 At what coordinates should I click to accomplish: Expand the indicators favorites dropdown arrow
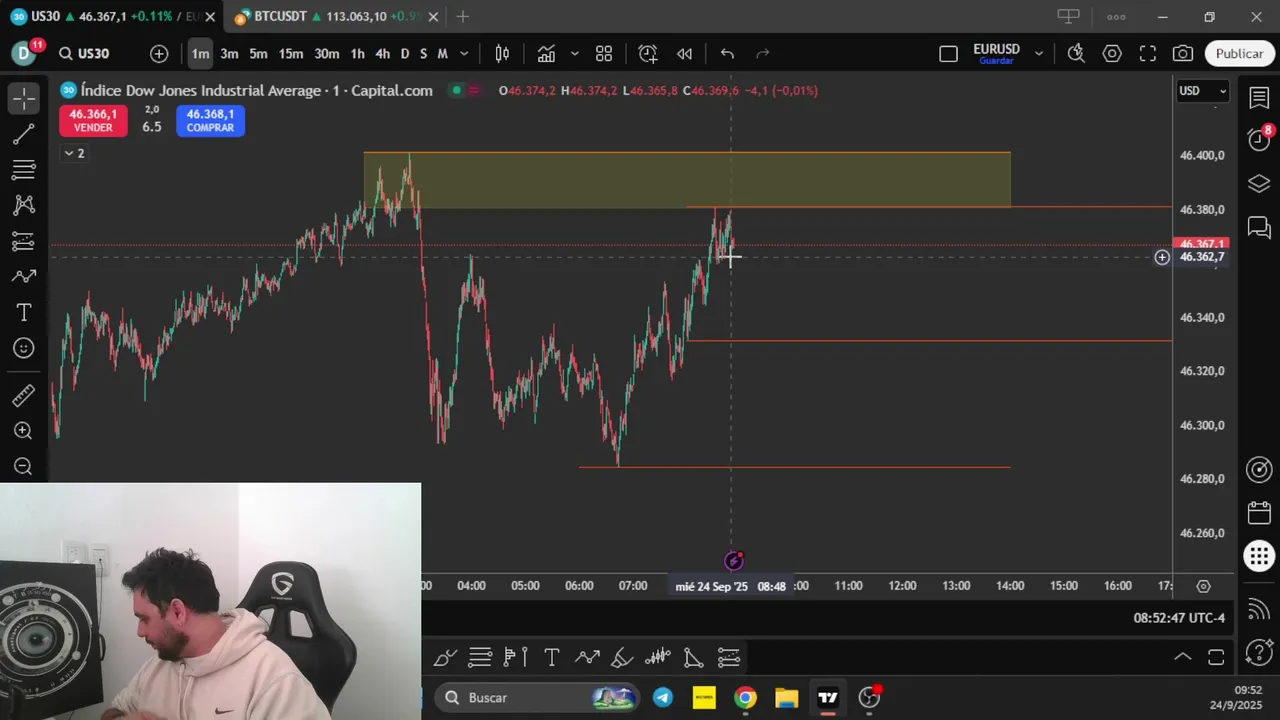(x=574, y=54)
